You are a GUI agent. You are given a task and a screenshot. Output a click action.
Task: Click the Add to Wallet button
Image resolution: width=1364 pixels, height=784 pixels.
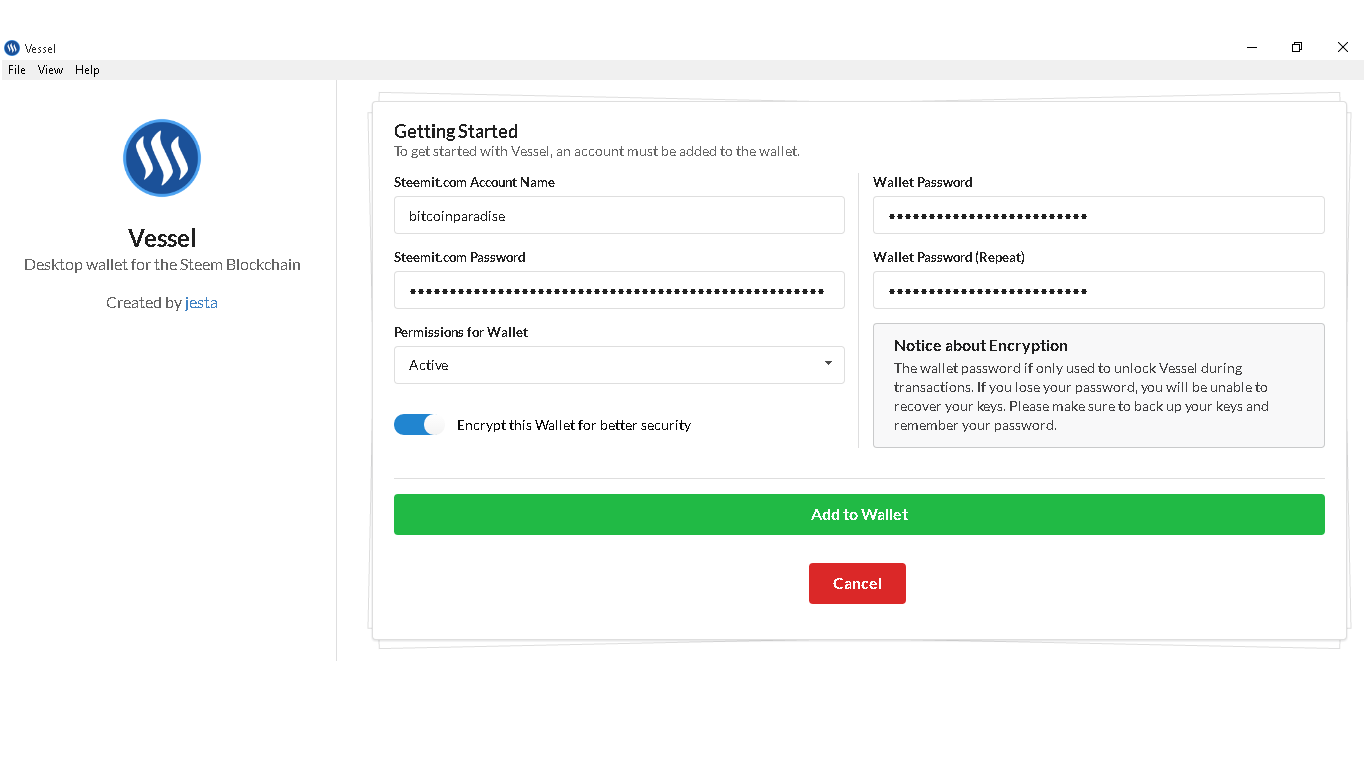(x=859, y=514)
